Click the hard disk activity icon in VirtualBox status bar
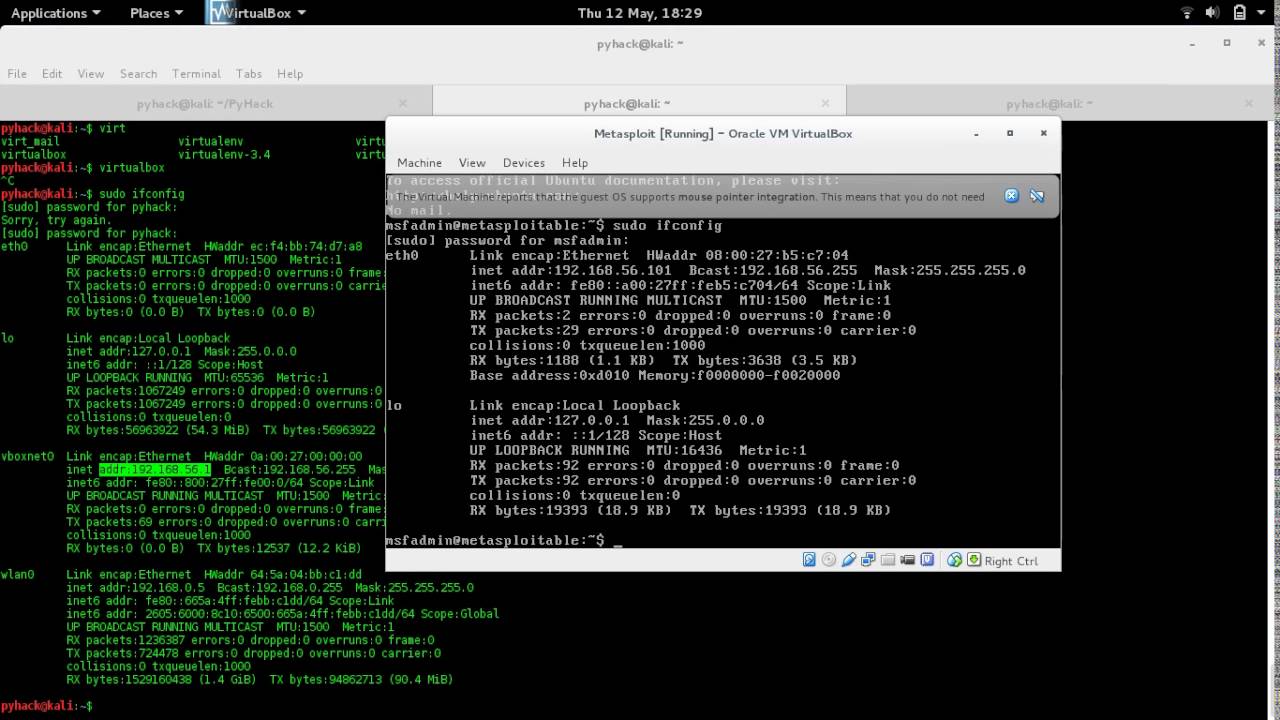 [809, 560]
